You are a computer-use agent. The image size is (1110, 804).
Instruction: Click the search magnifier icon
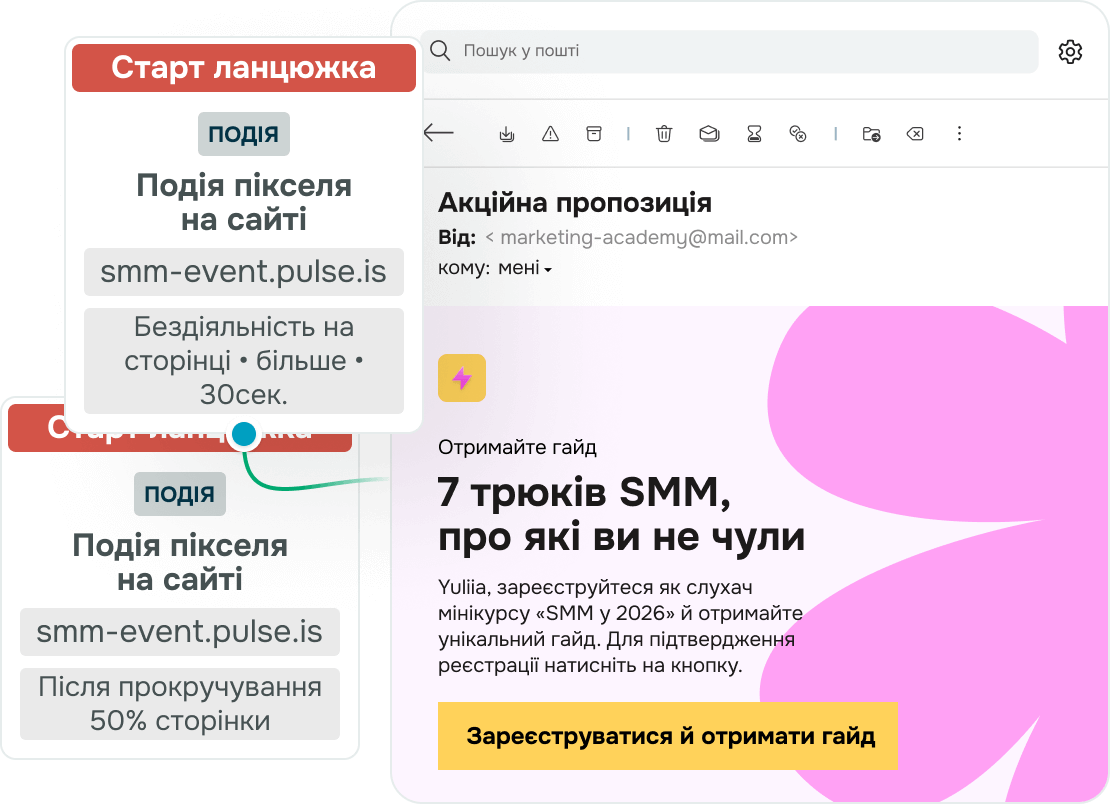440,48
